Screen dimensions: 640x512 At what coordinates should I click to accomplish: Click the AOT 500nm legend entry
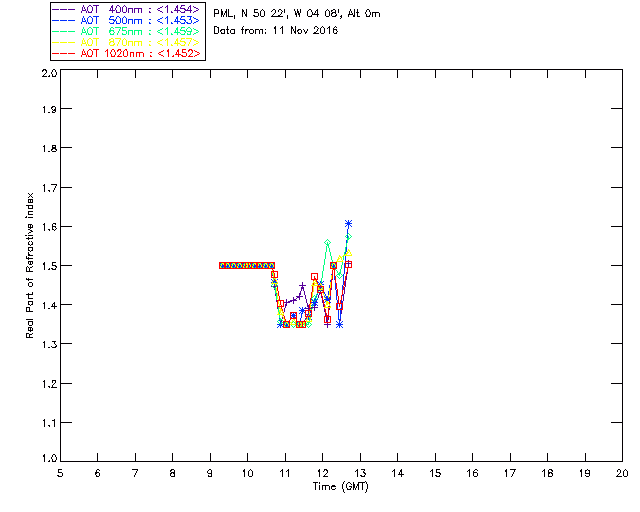127,20
